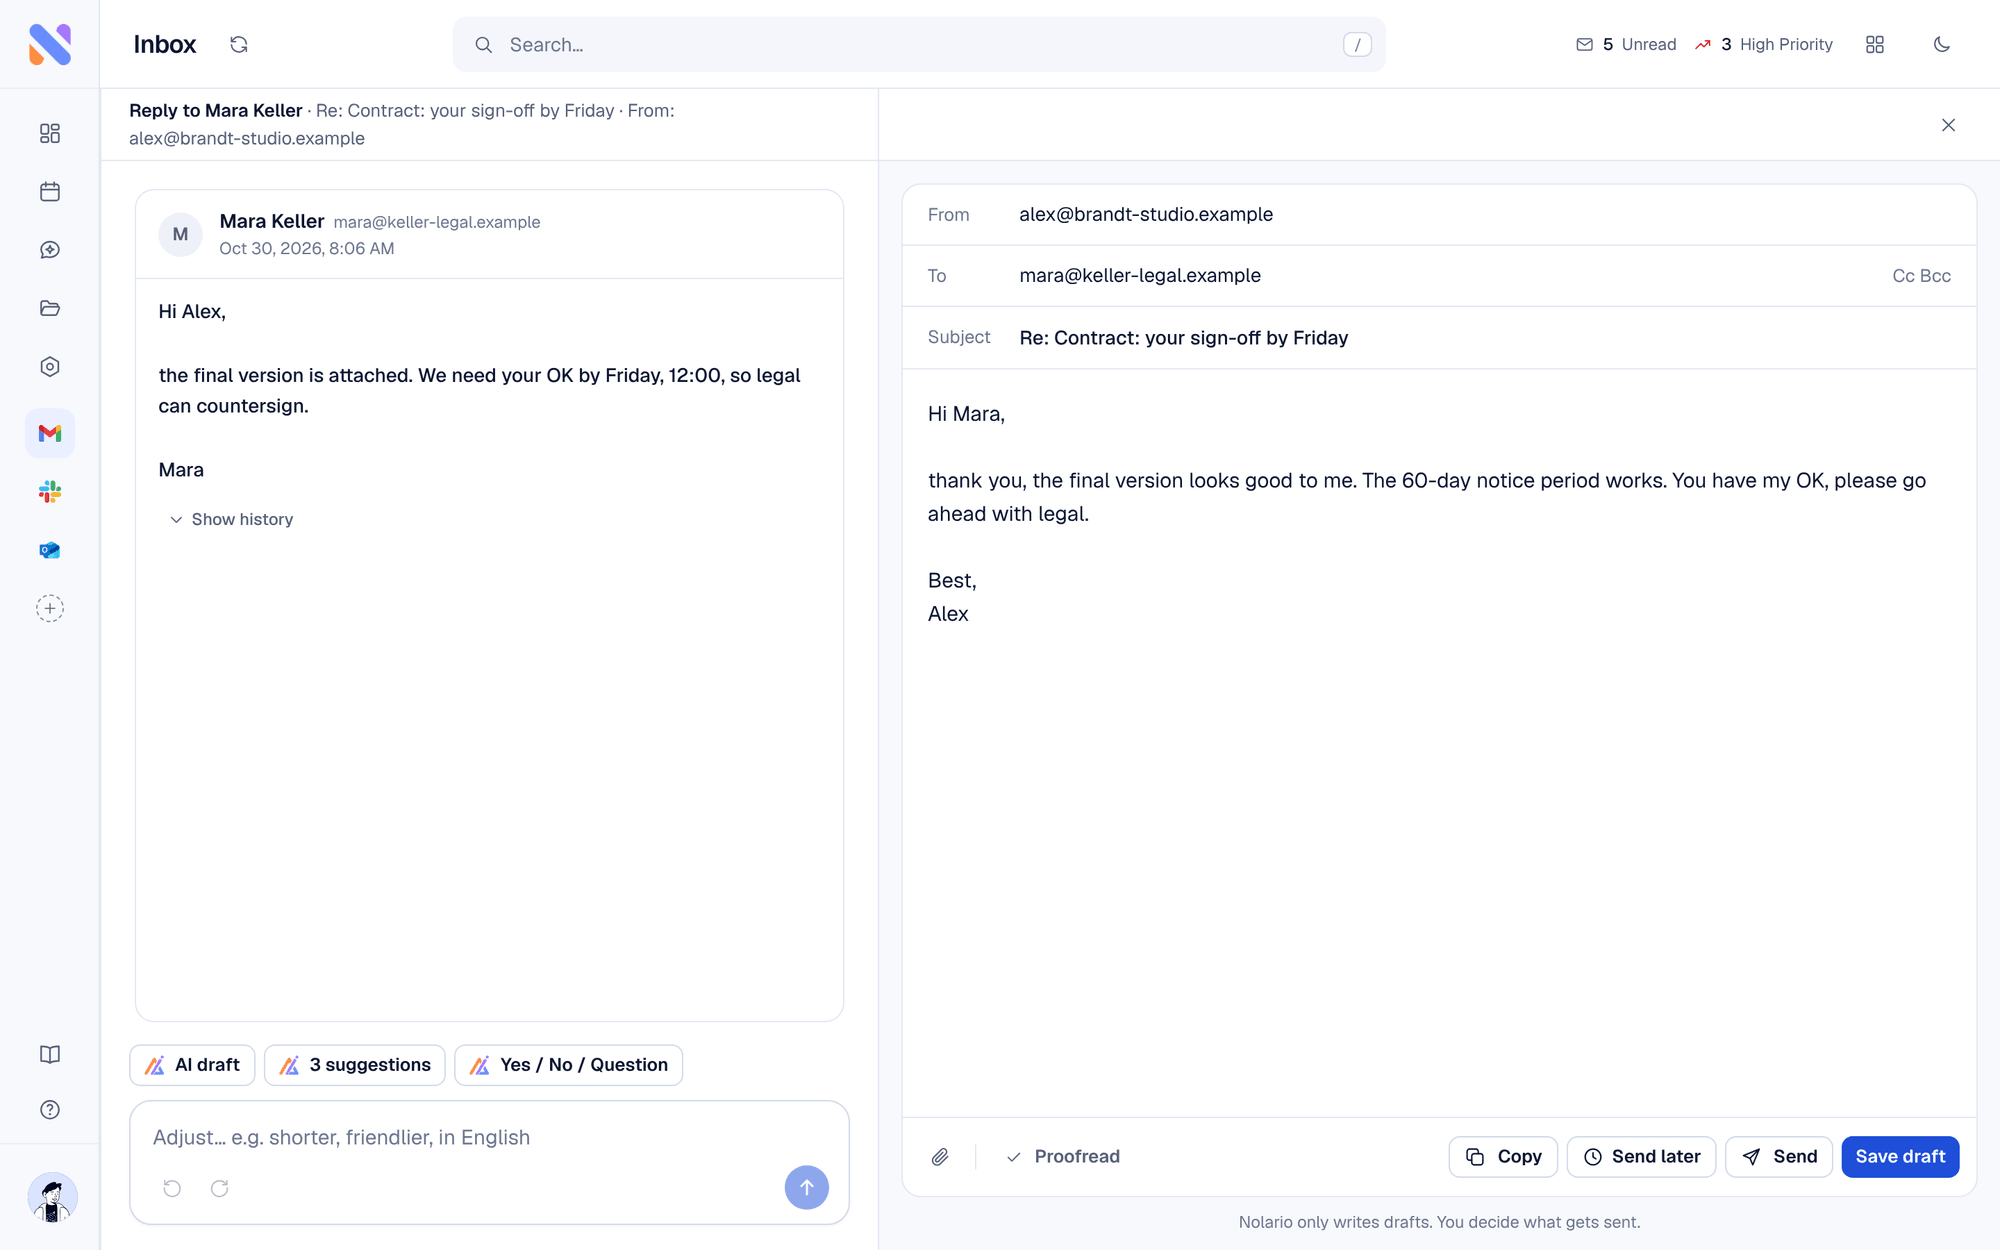Open the hexagon settings icon in the sidebar
Screen dimensions: 2000x1250
[x=50, y=366]
